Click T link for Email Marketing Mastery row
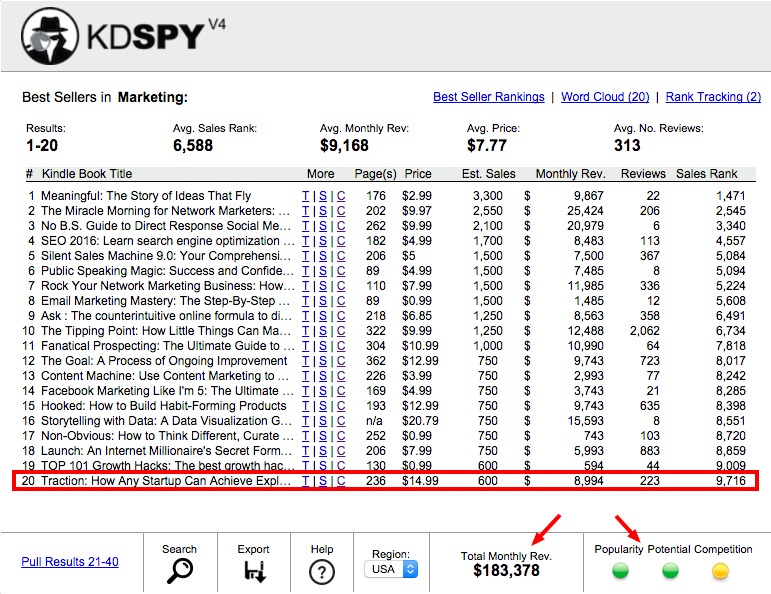Image resolution: width=771 pixels, height=594 pixels. point(305,301)
